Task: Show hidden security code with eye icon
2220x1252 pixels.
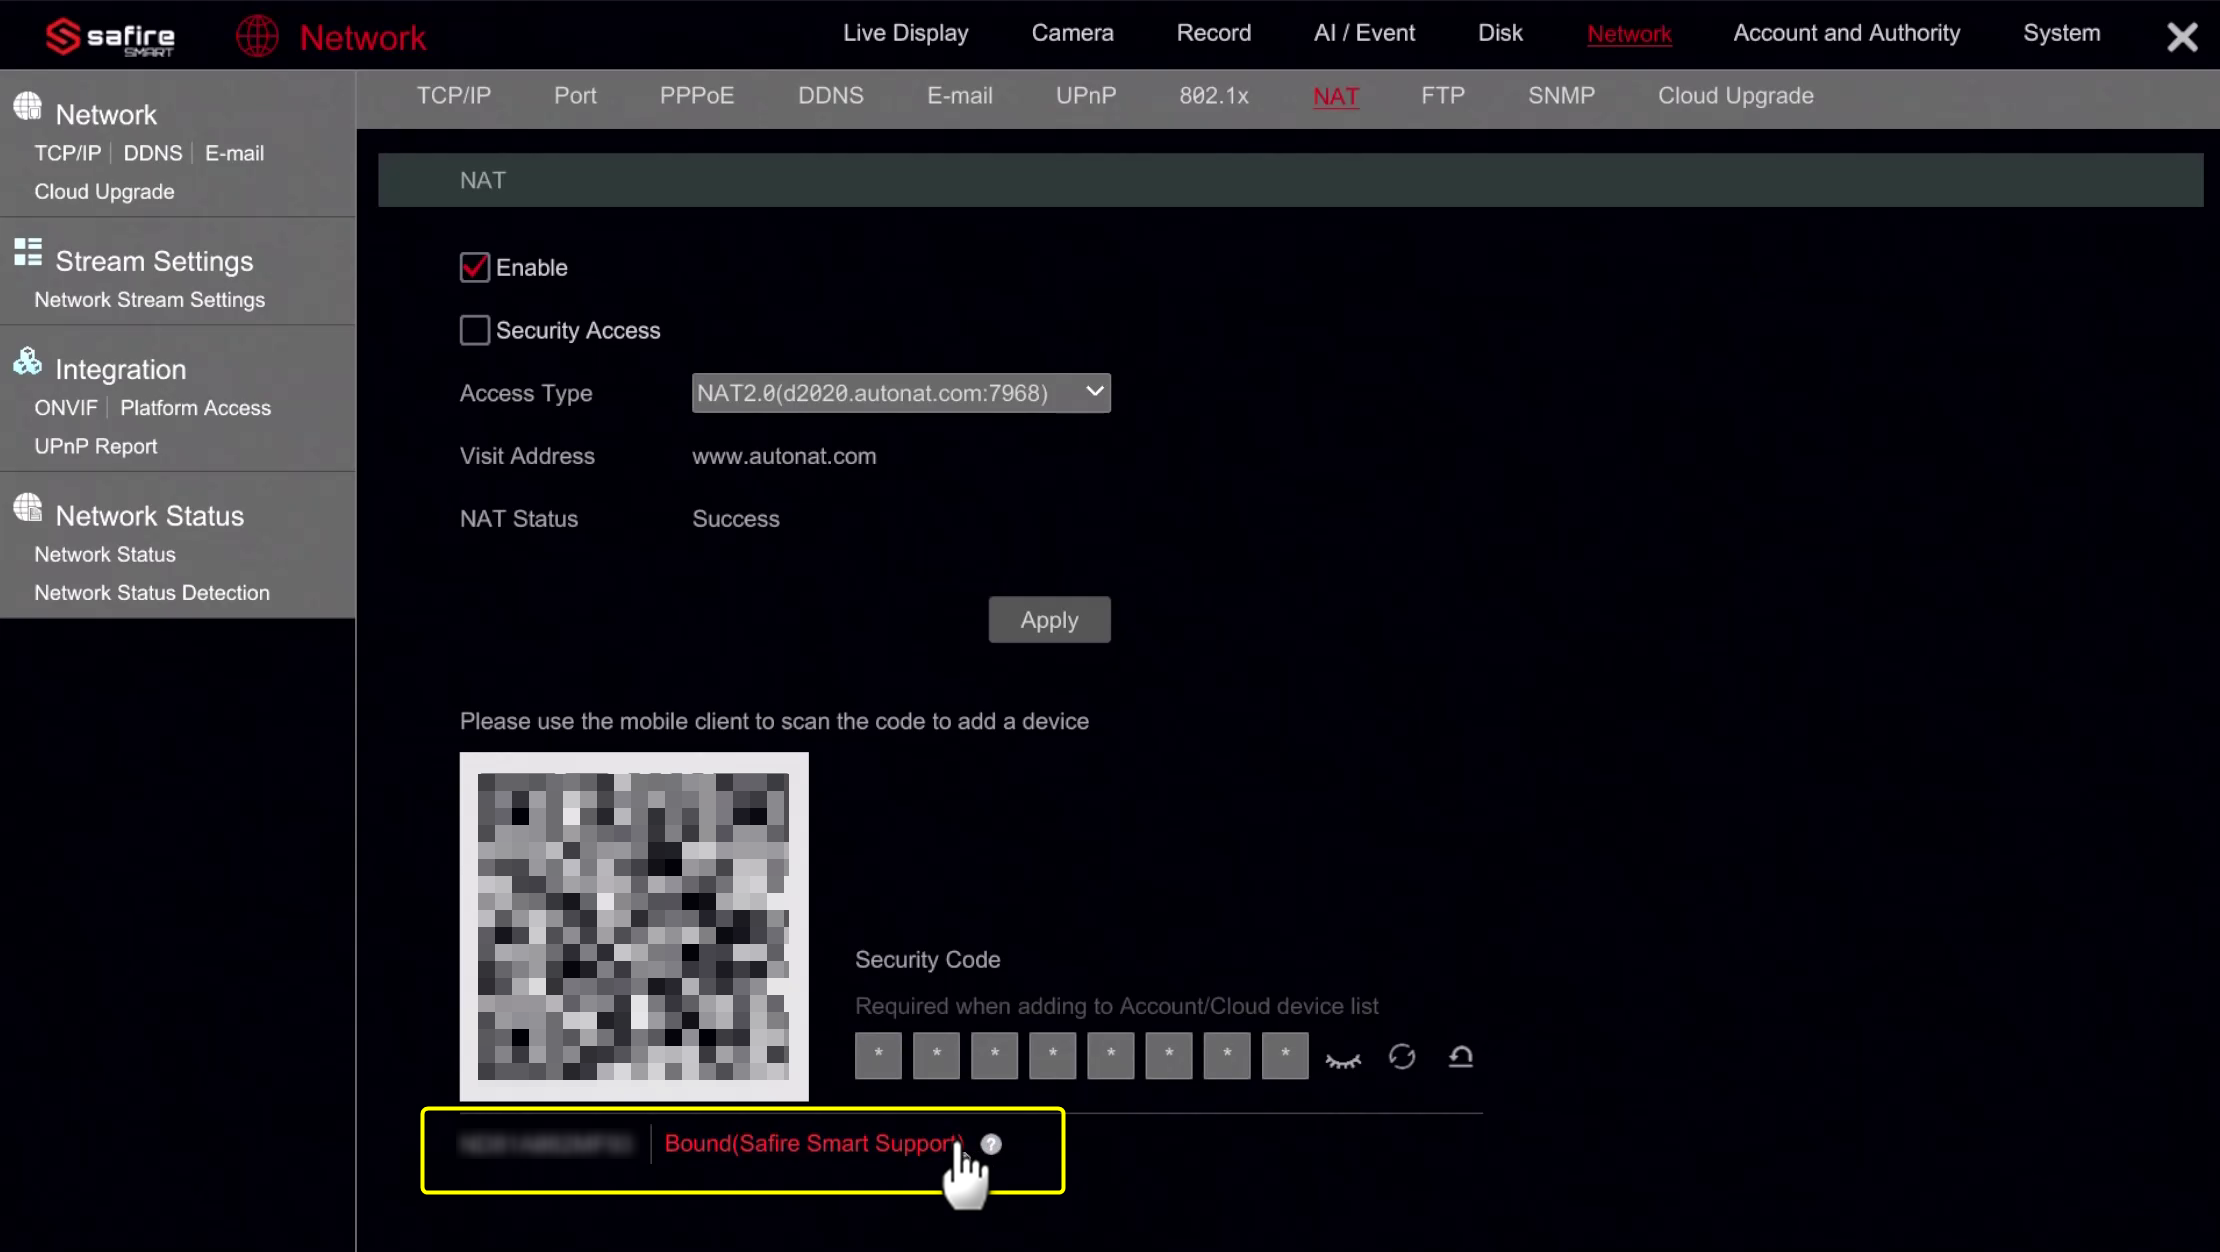Action: [x=1343, y=1060]
